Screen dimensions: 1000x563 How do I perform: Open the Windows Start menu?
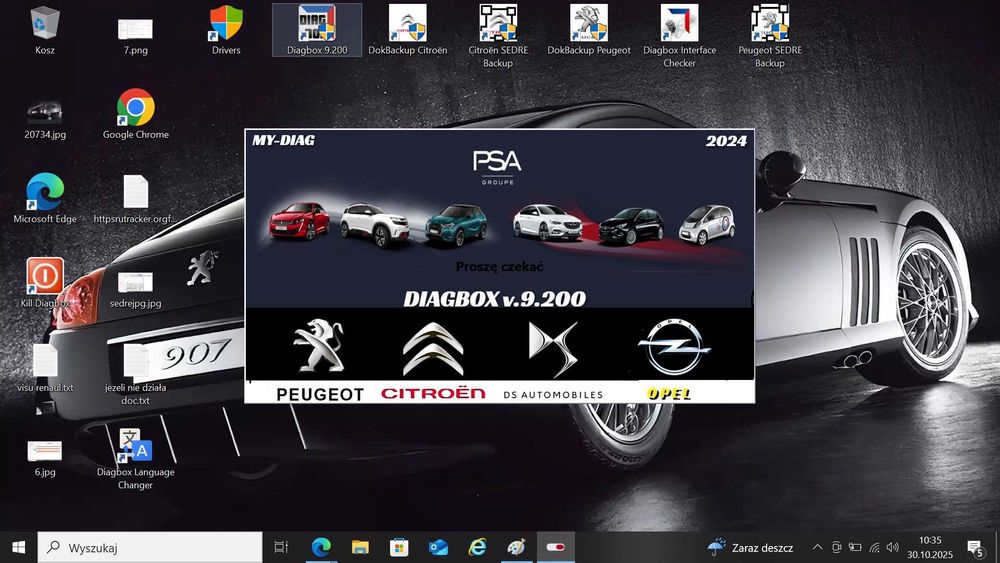tap(18, 547)
